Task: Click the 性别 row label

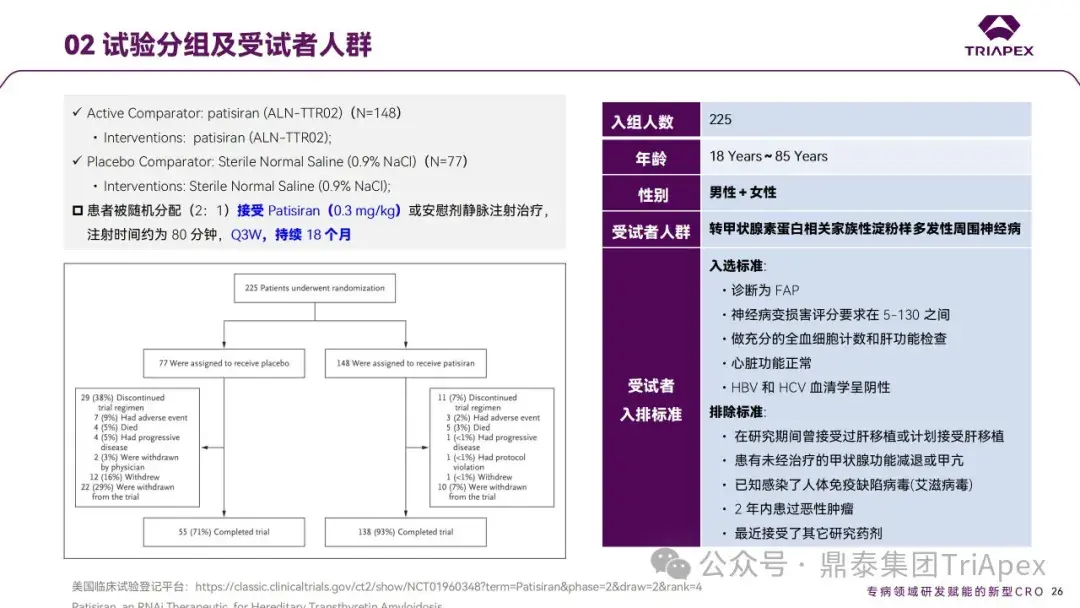Action: 650,193
